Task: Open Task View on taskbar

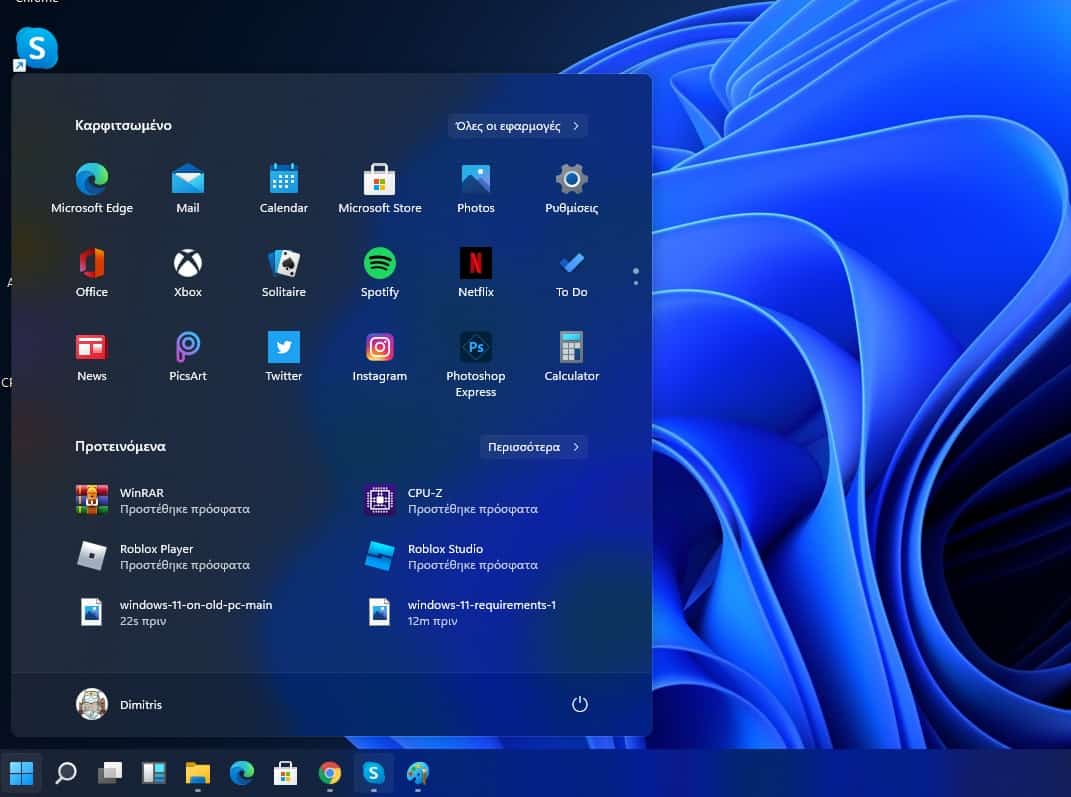Action: (110, 773)
